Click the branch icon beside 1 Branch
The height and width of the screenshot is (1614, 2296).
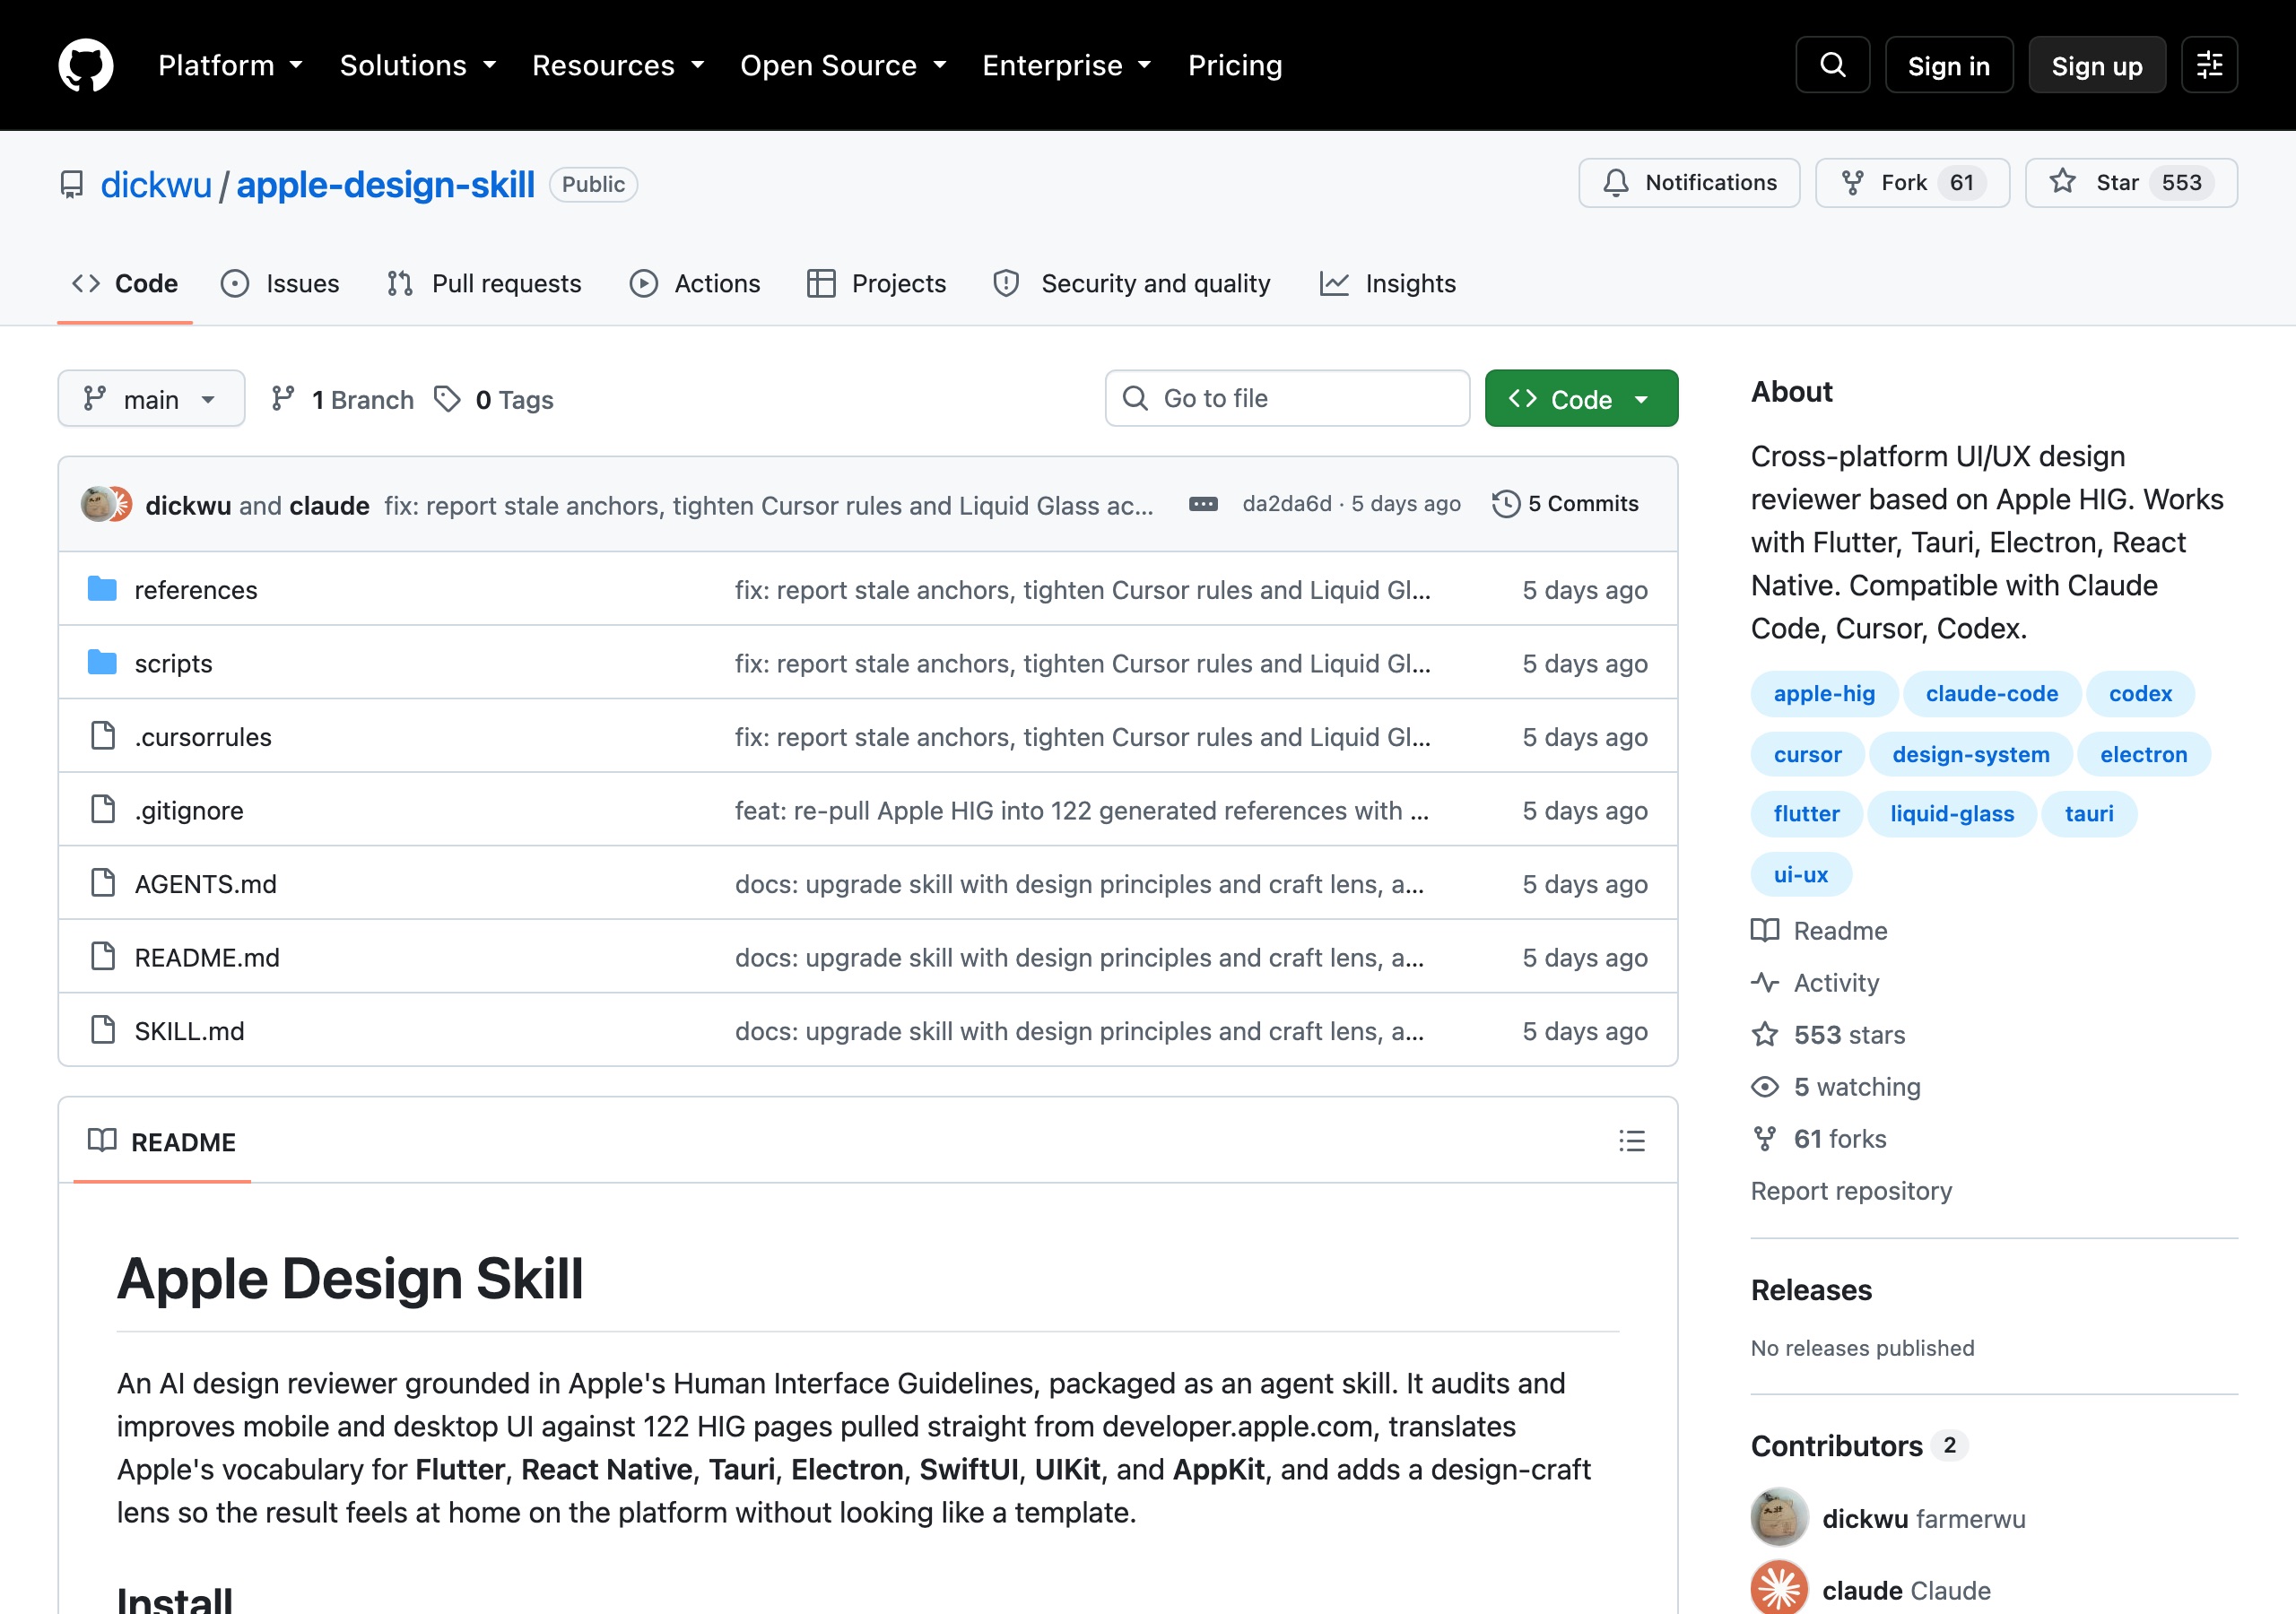click(x=283, y=399)
